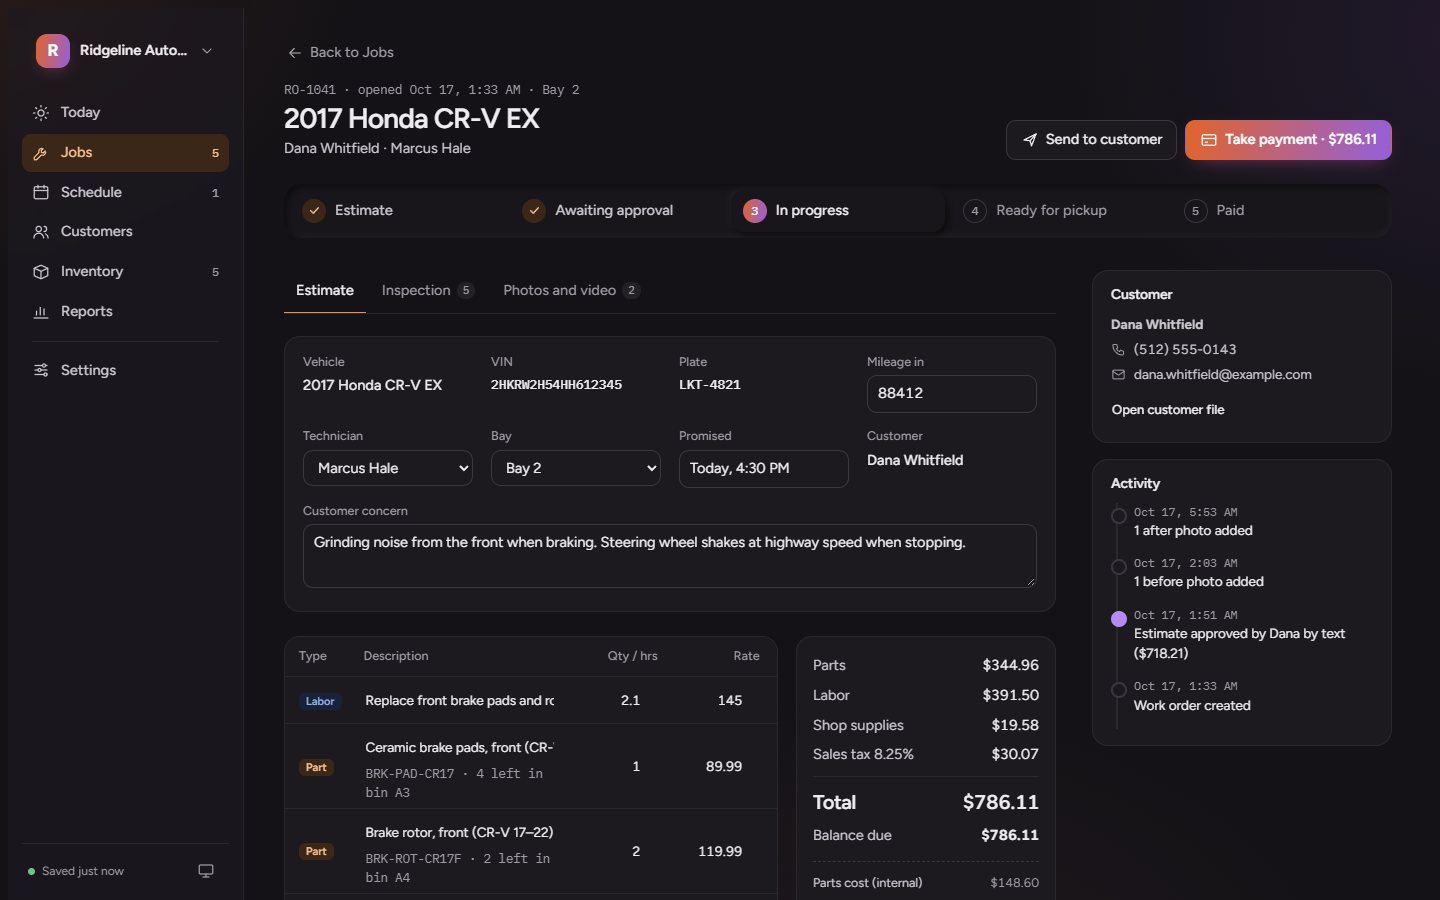
Task: Open Inventory in the sidebar
Action: tap(125, 272)
